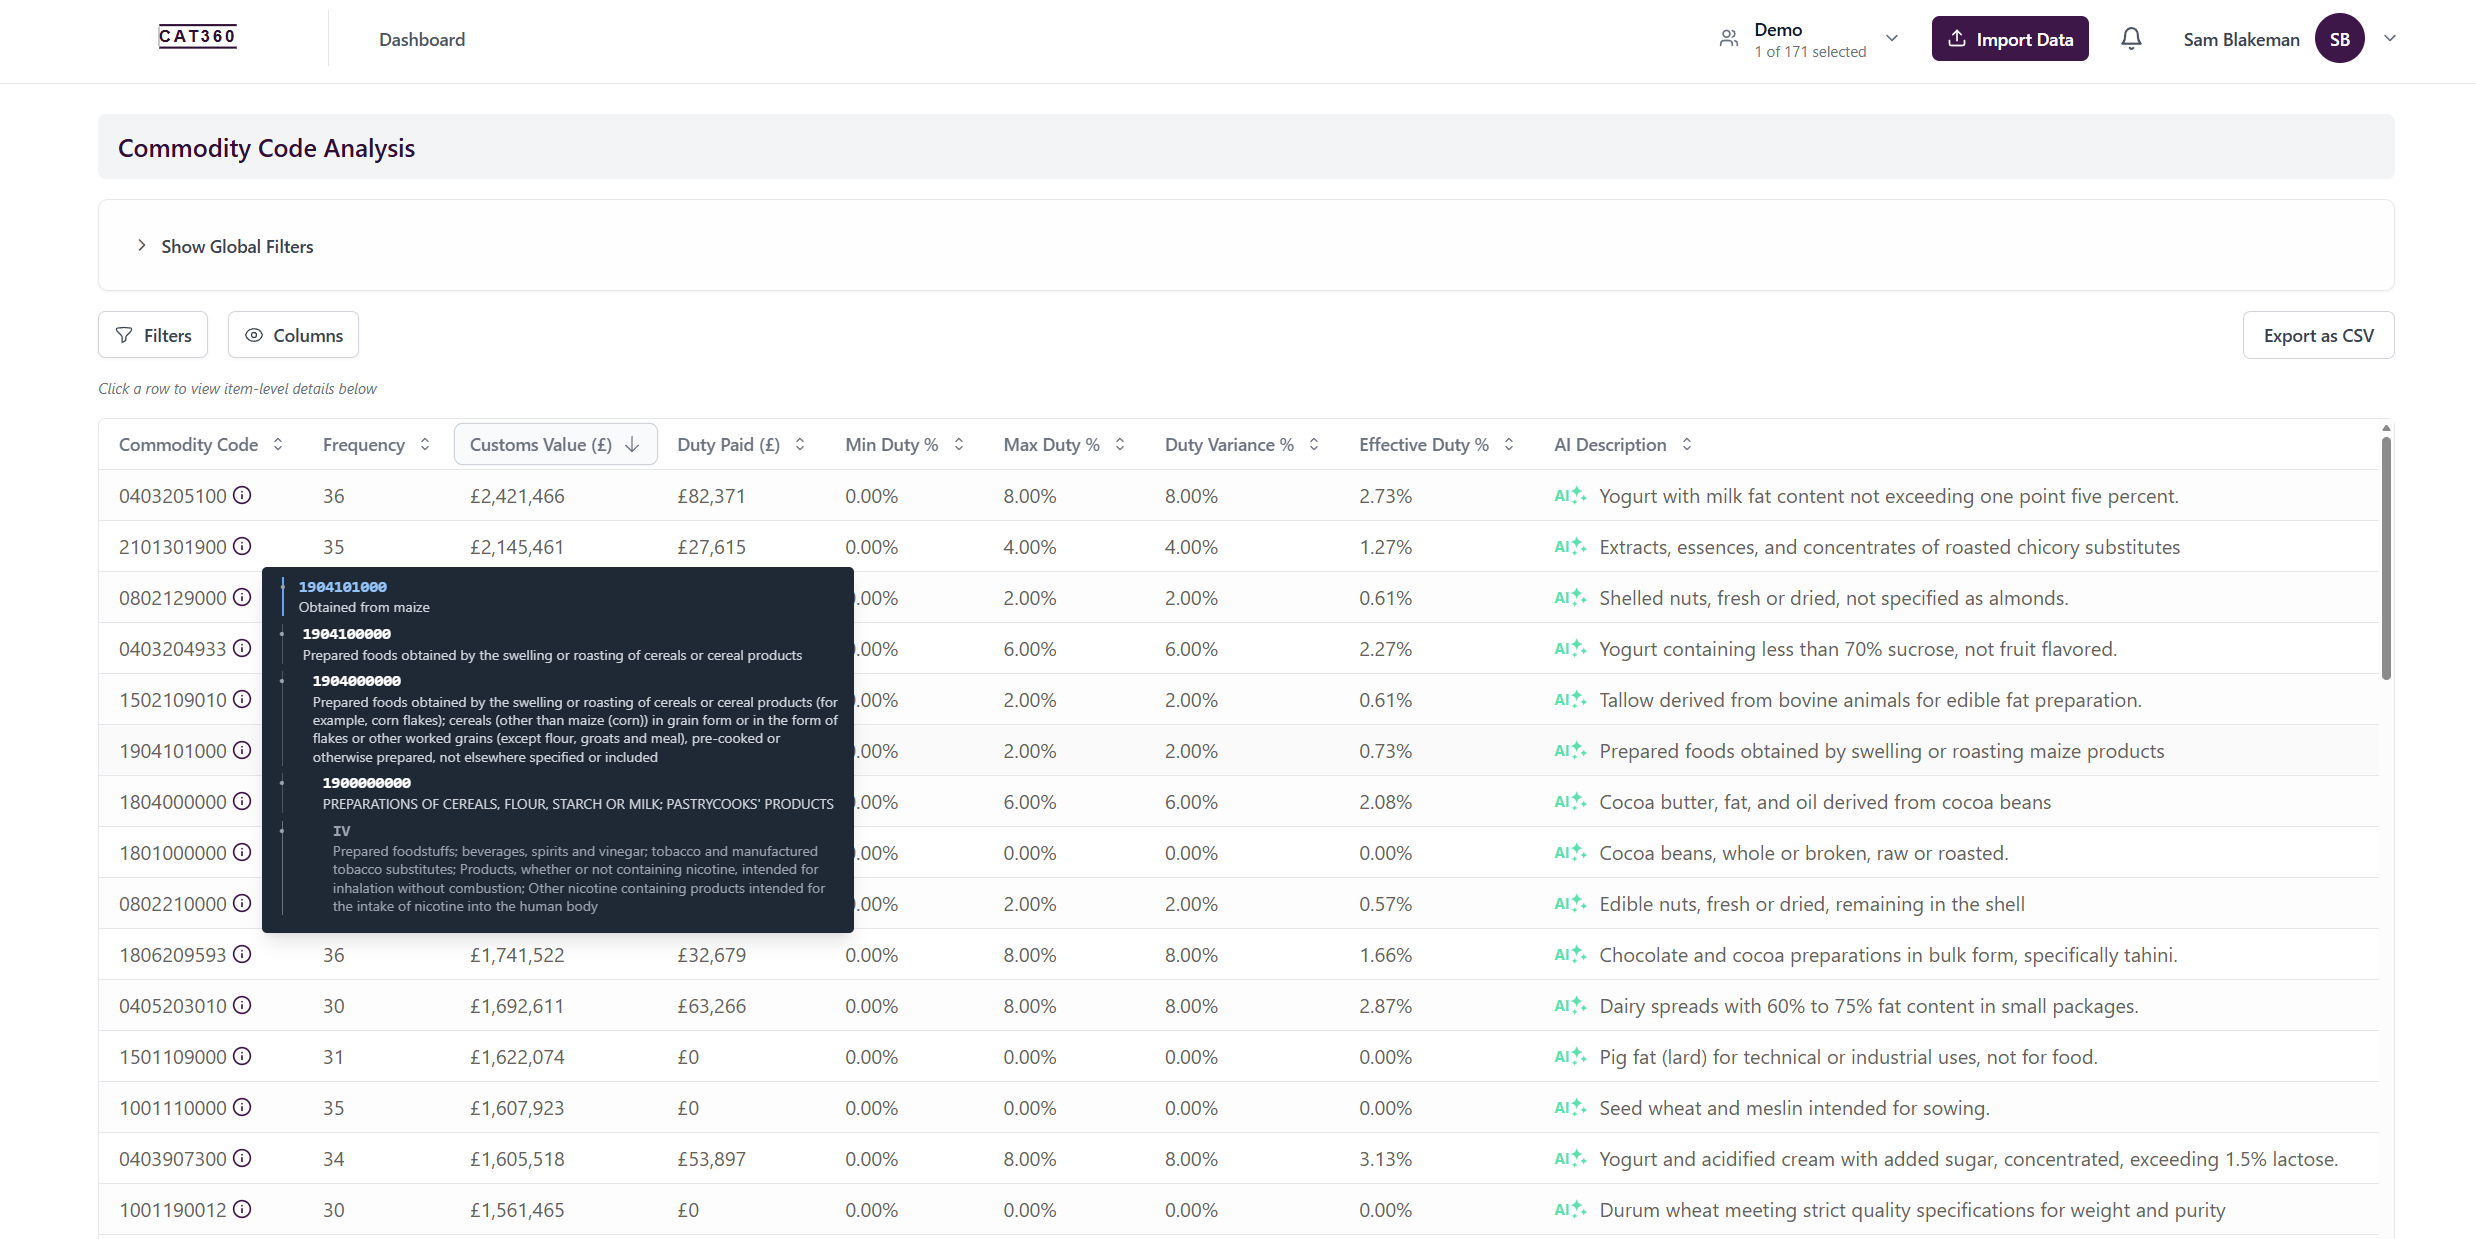2476x1239 pixels.
Task: Open the Columns visibility button
Action: click(x=293, y=335)
